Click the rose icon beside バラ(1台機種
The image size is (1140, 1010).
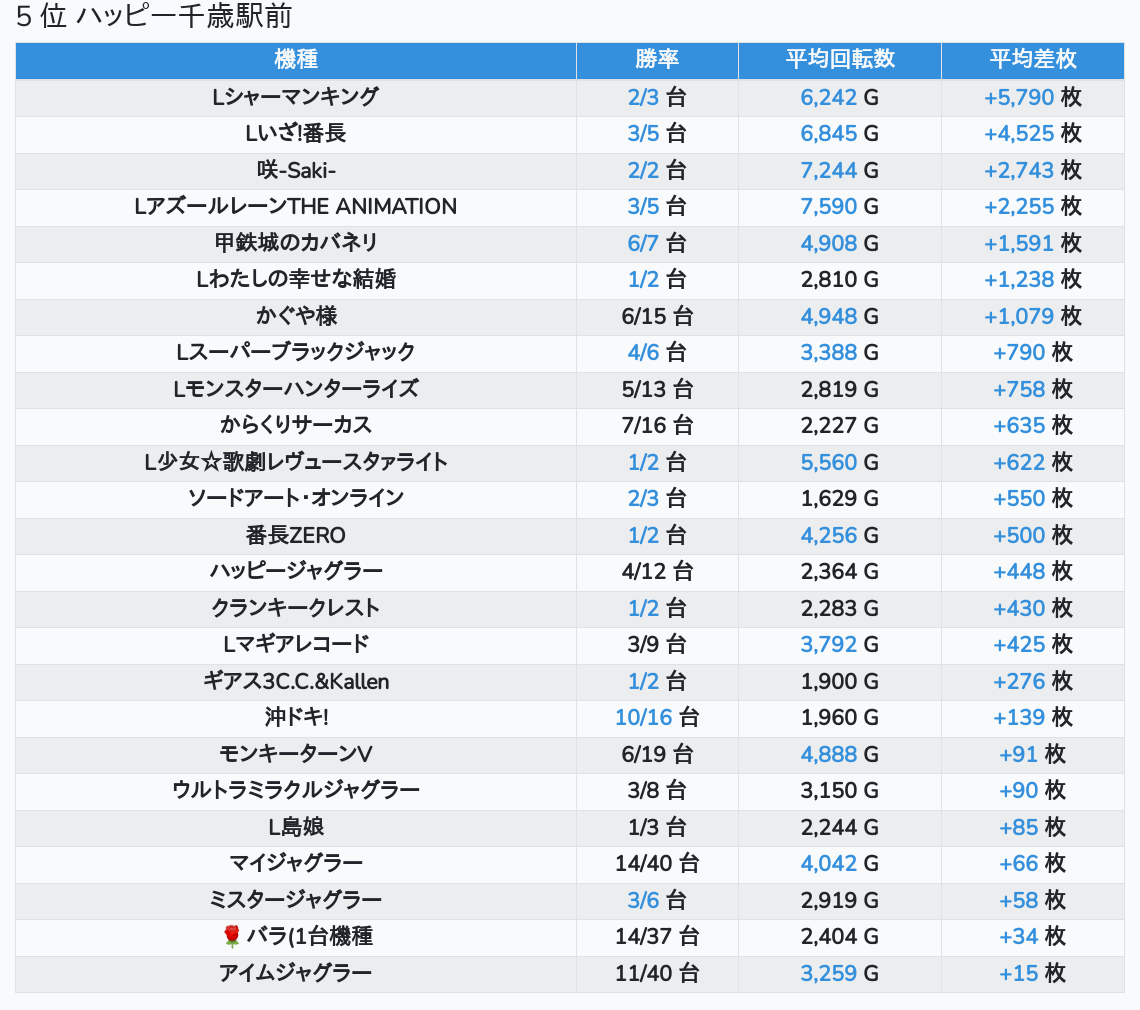[231, 936]
